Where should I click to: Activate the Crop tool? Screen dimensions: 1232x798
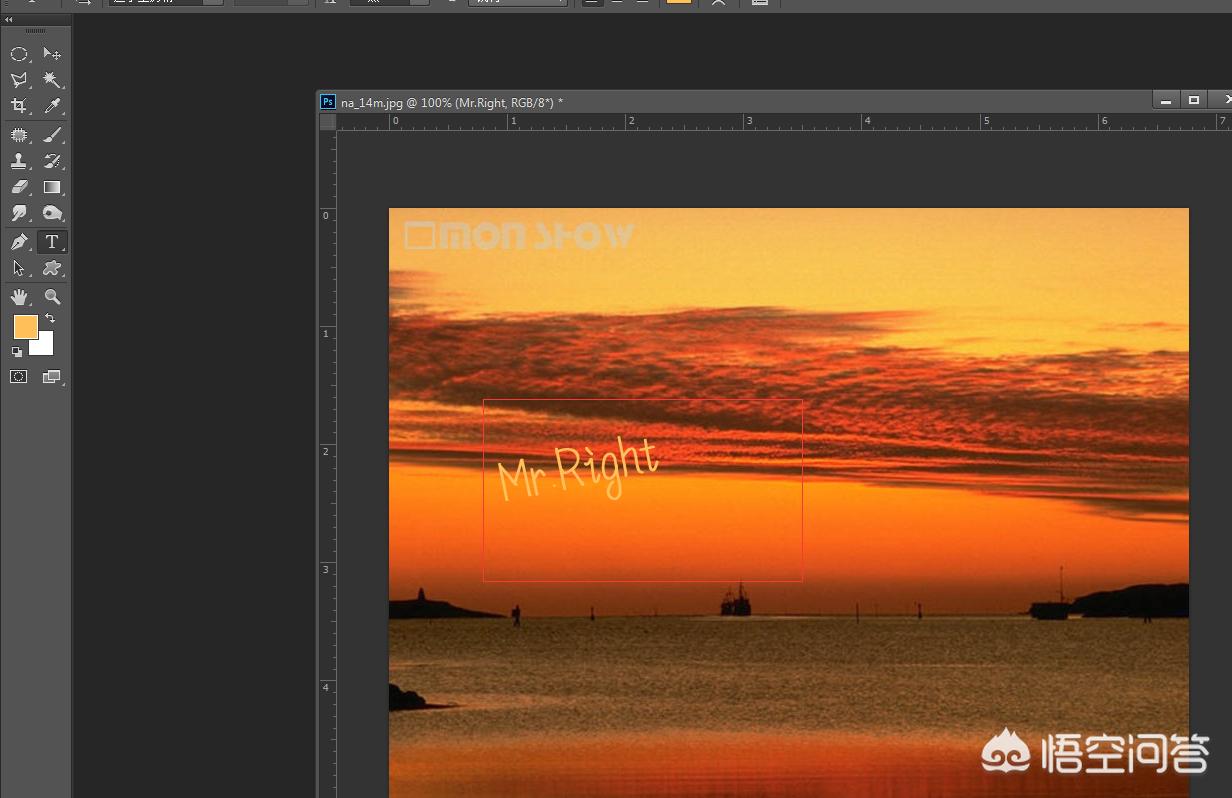click(19, 106)
